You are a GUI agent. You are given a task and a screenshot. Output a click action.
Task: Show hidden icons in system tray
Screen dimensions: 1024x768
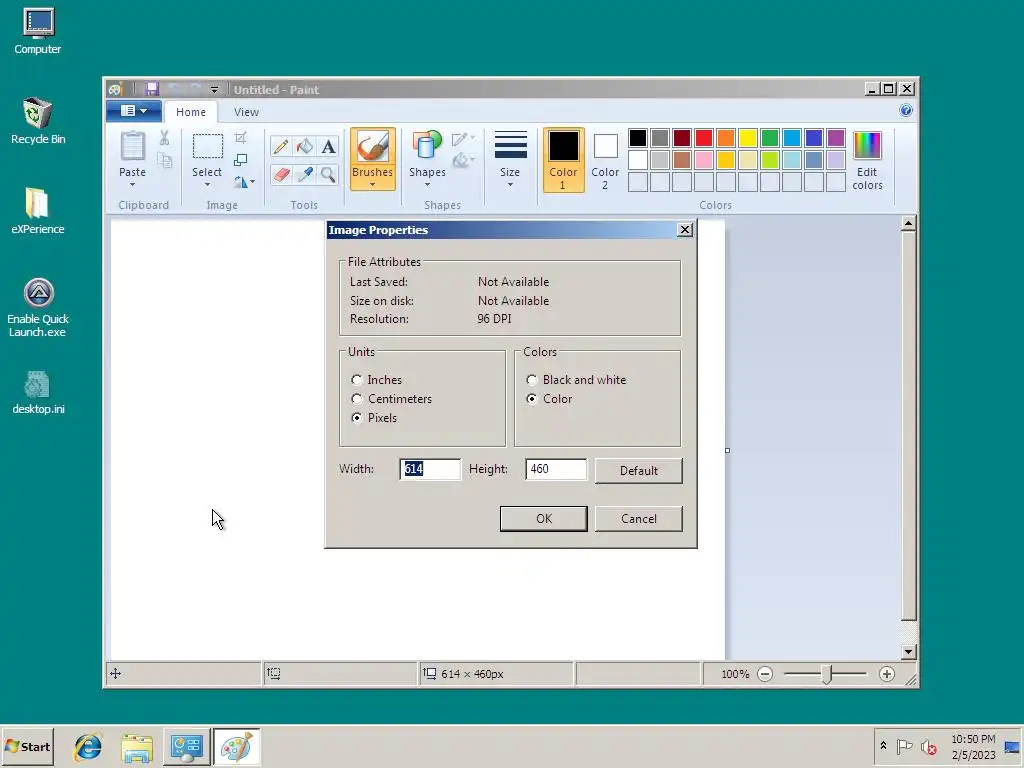(883, 746)
